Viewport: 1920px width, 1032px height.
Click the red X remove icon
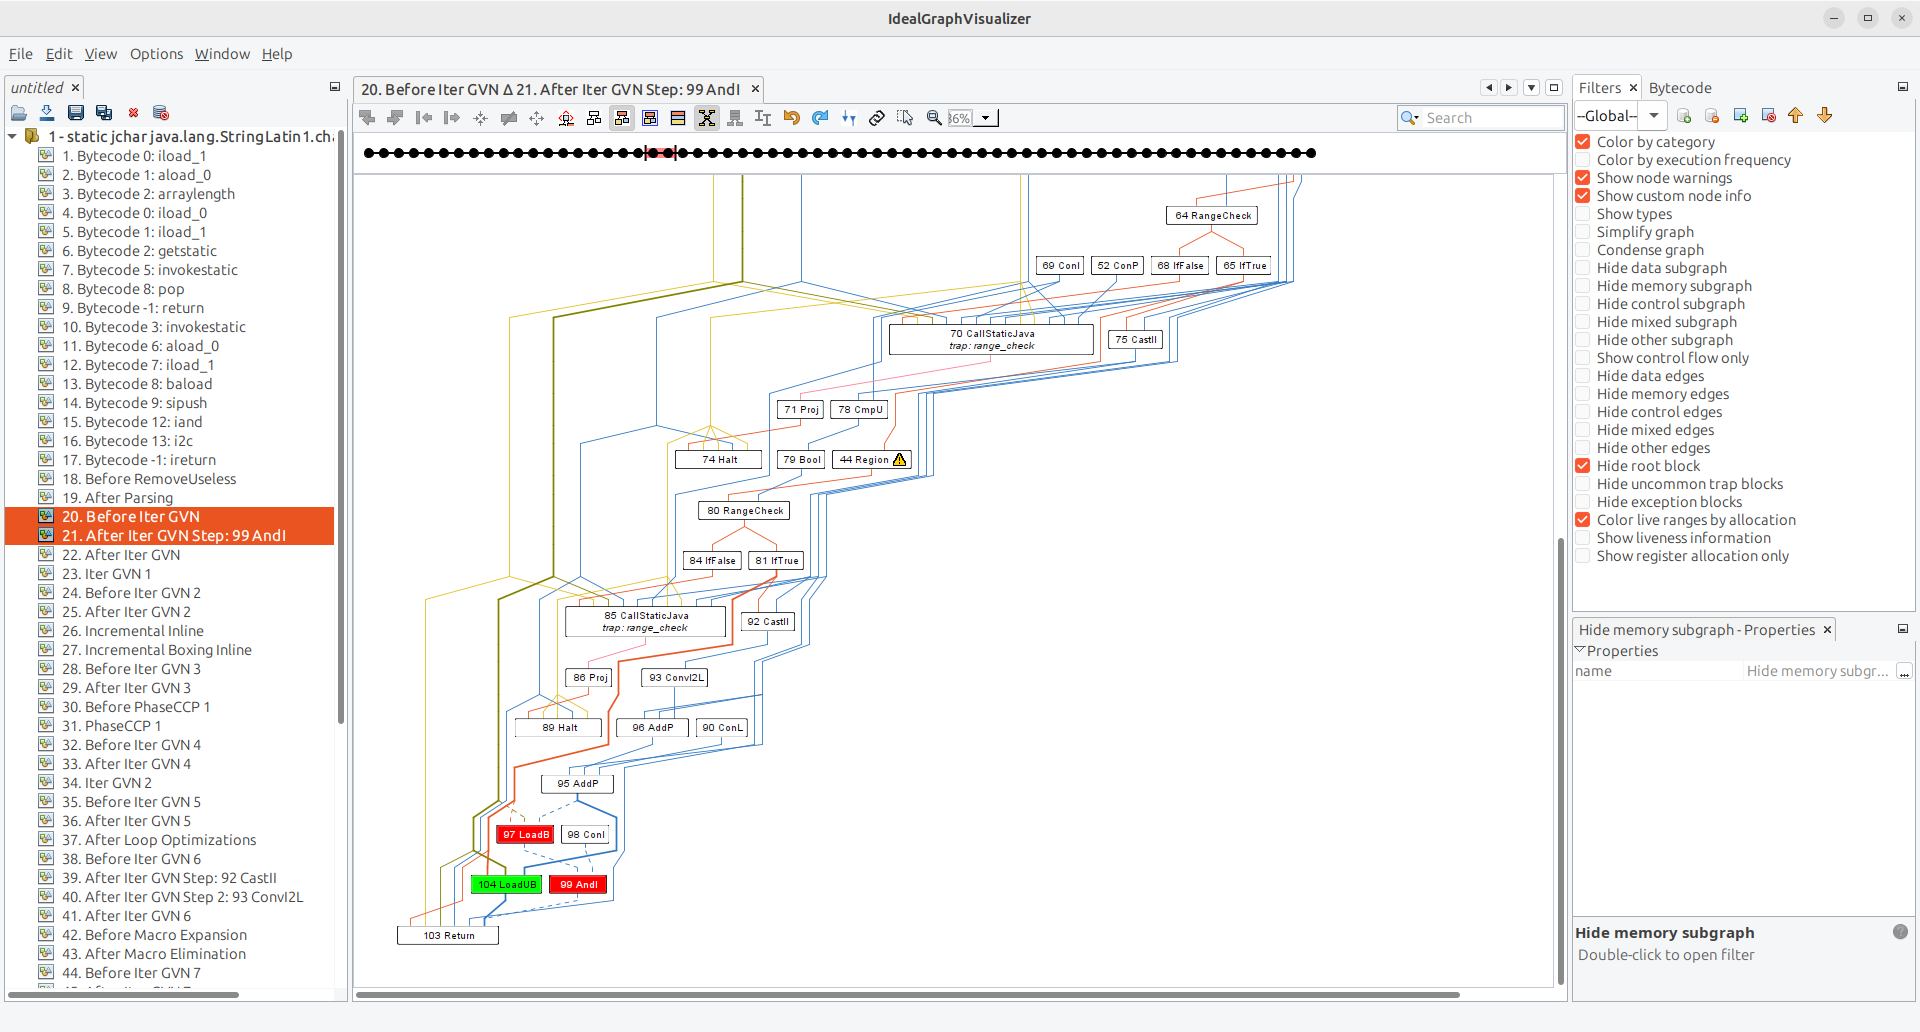(133, 113)
